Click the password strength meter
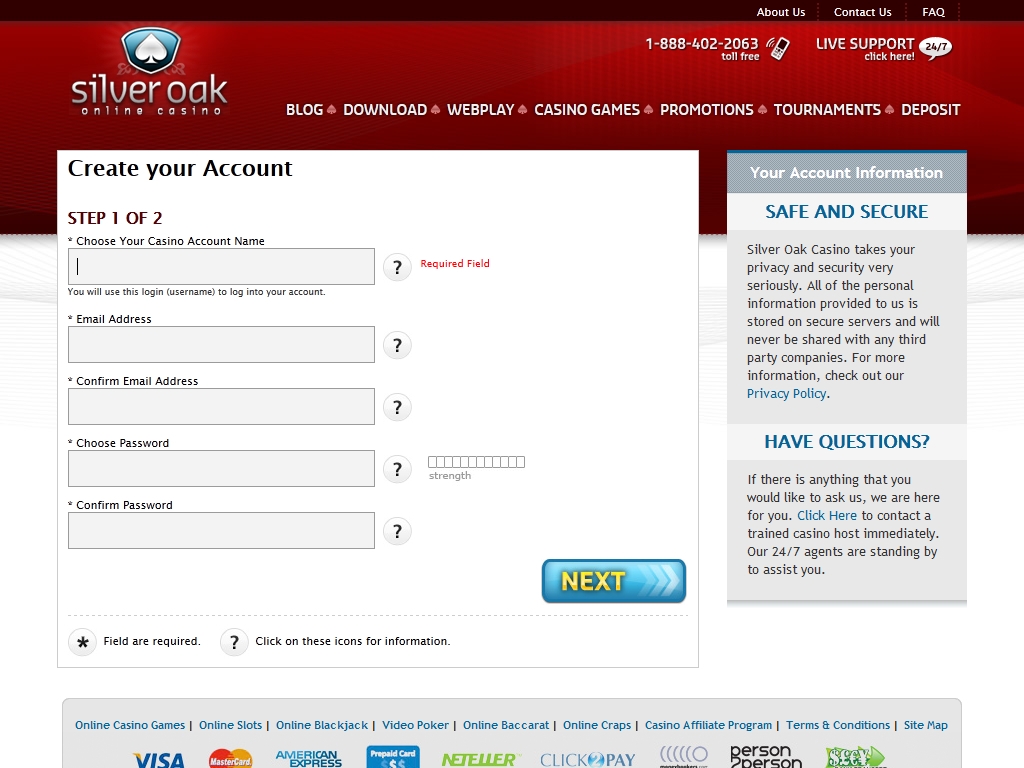This screenshot has height=768, width=1024. (476, 462)
